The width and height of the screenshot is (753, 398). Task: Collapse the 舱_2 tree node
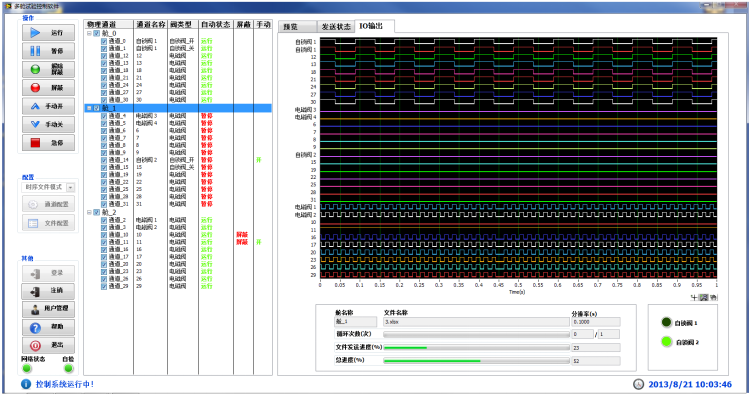click(89, 212)
